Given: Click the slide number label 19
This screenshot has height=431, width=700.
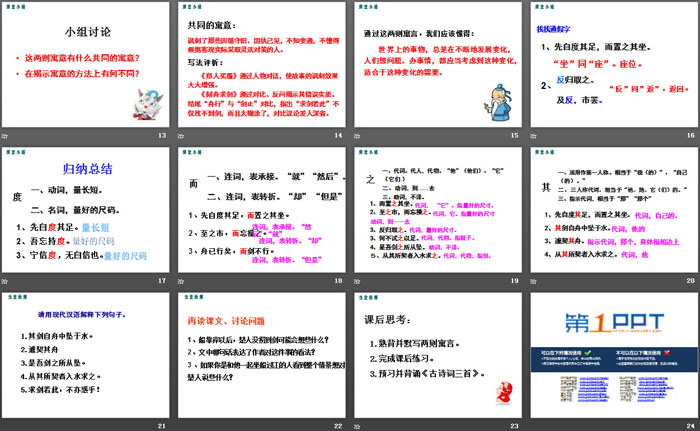Looking at the screenshot, I should tap(514, 280).
